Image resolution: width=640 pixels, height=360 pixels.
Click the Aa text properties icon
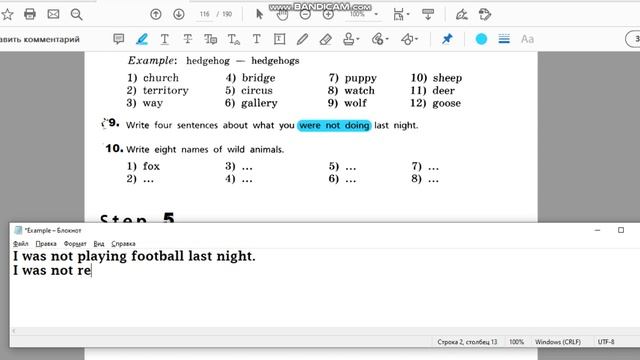point(527,39)
